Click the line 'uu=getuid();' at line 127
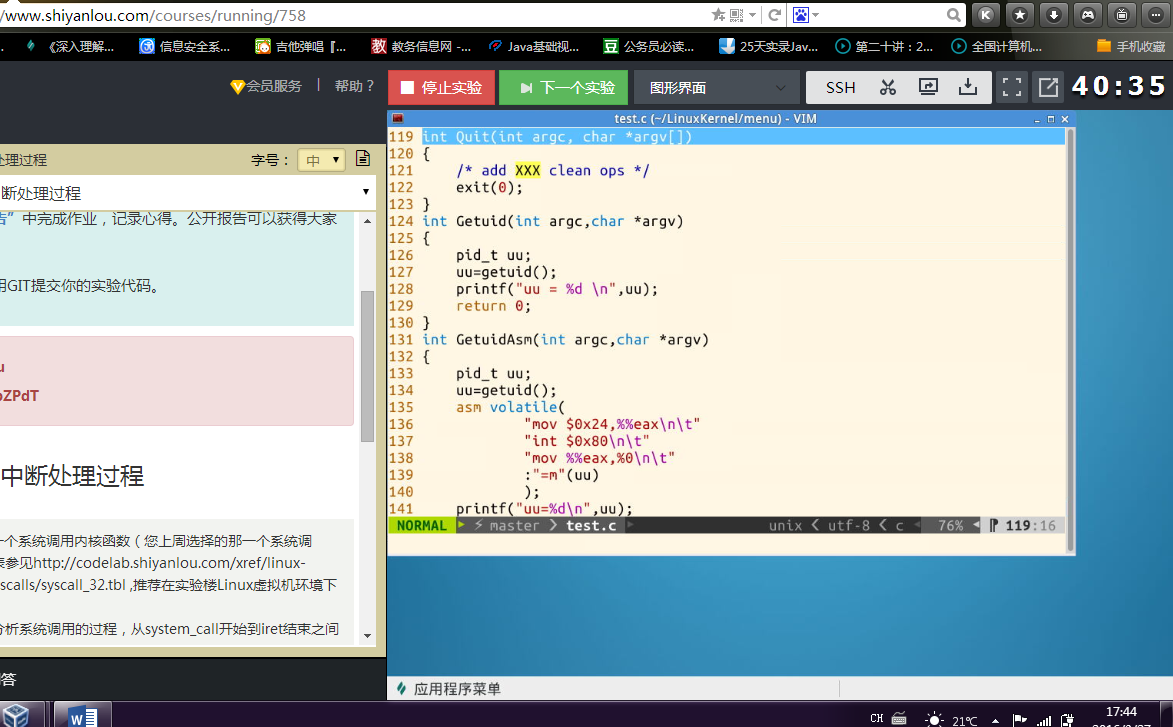The width and height of the screenshot is (1173, 727). pos(506,272)
